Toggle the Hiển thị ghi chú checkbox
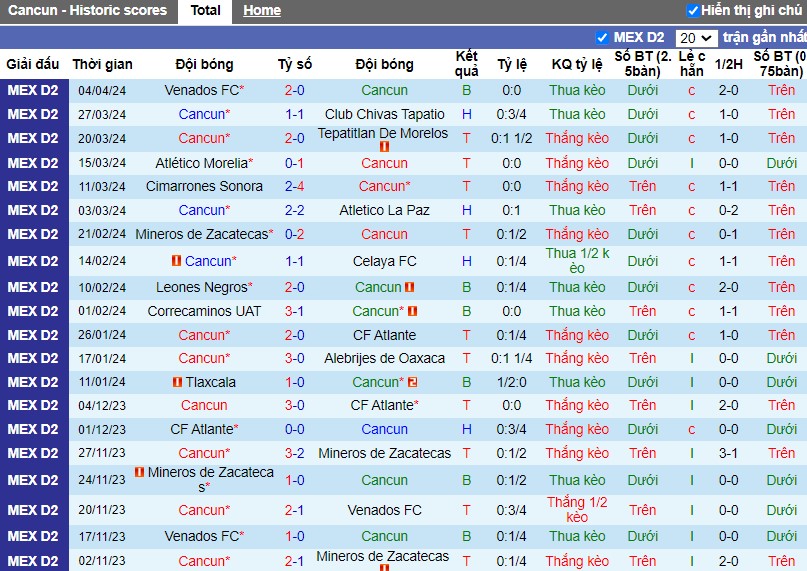This screenshot has height=571, width=807. tap(693, 10)
